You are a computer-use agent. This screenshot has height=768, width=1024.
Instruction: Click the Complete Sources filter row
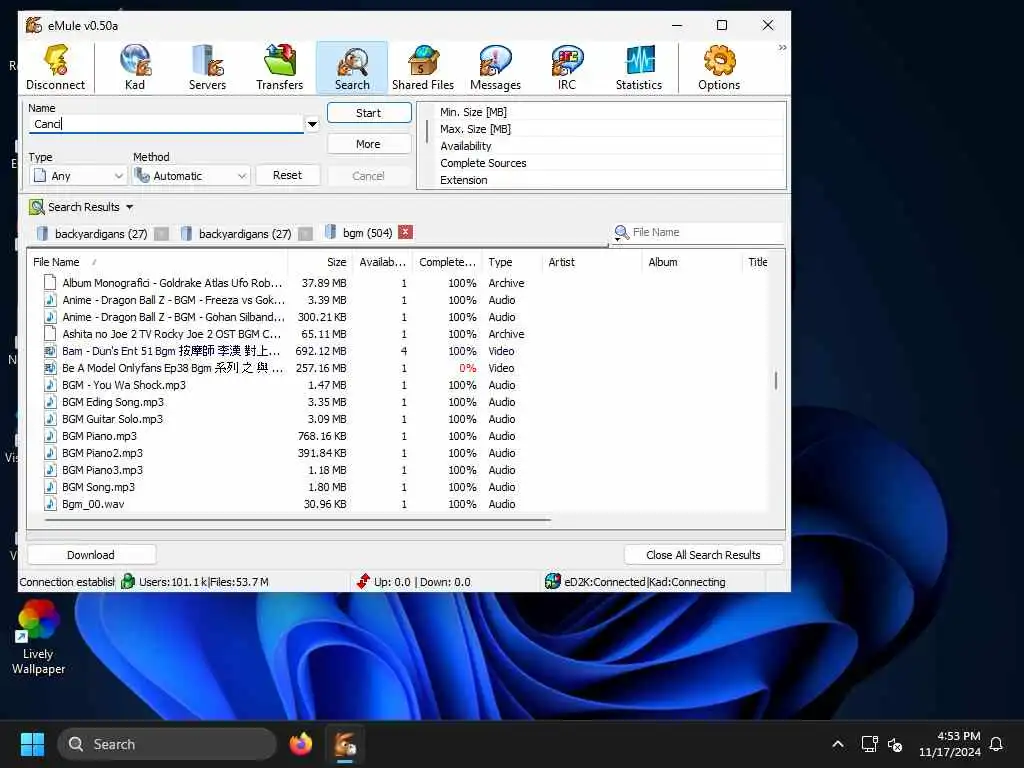pyautogui.click(x=610, y=163)
